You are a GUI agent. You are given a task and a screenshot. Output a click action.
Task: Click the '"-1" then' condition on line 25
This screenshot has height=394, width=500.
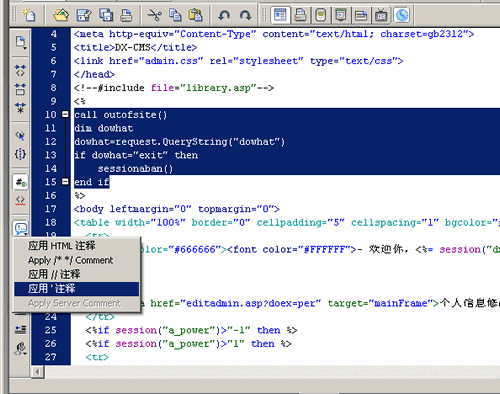[254, 330]
